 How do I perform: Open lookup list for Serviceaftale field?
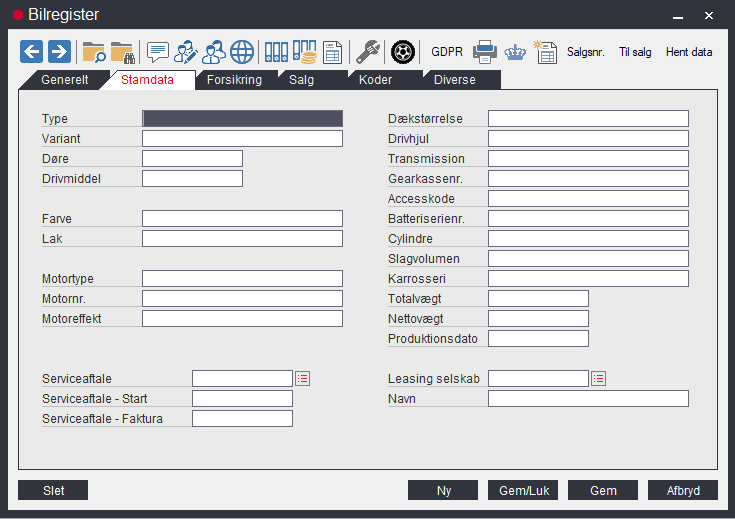[x=303, y=378]
